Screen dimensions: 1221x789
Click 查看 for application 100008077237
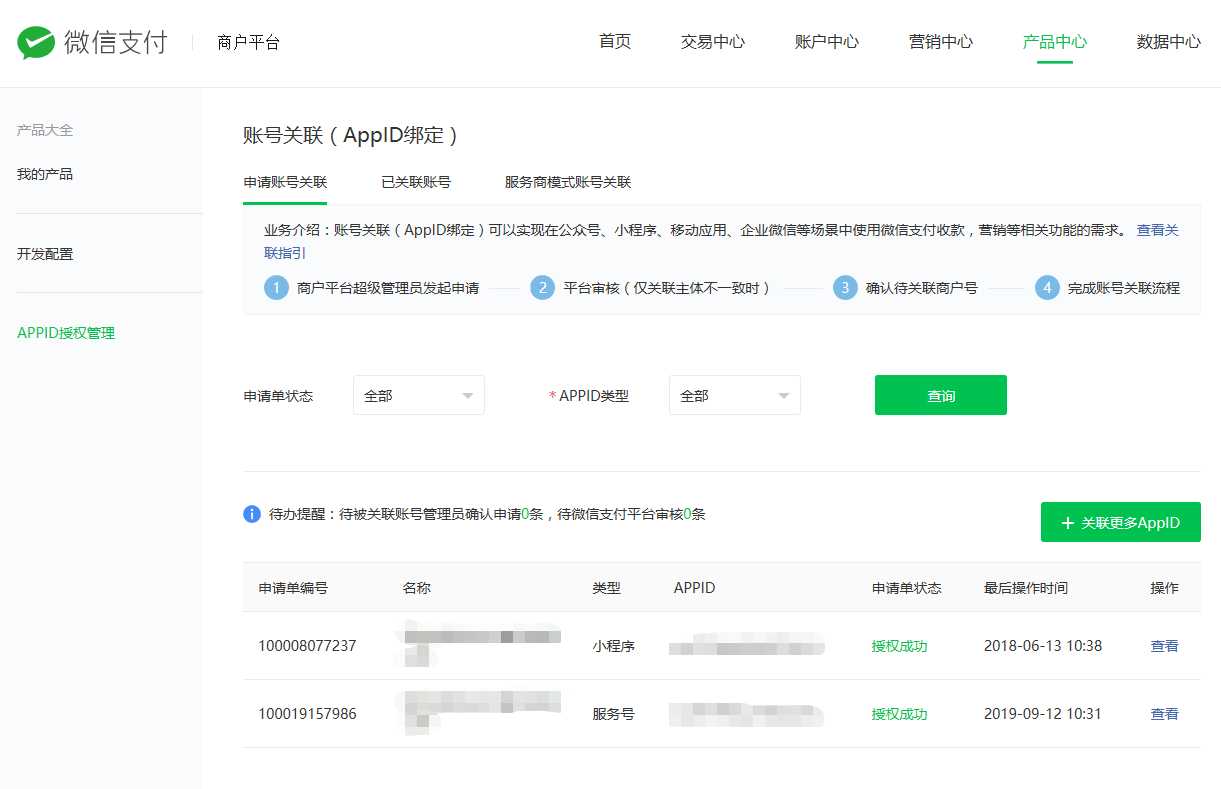pyautogui.click(x=1165, y=646)
